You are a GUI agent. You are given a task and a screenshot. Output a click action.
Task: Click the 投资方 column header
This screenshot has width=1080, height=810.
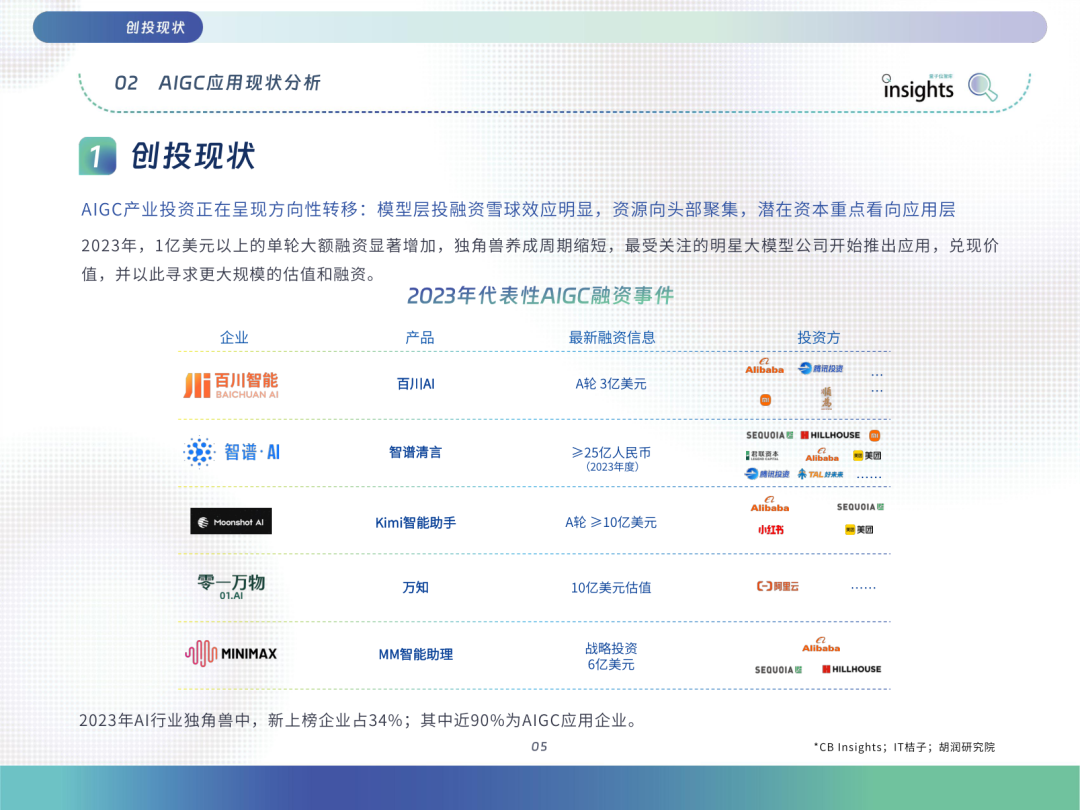point(818,338)
